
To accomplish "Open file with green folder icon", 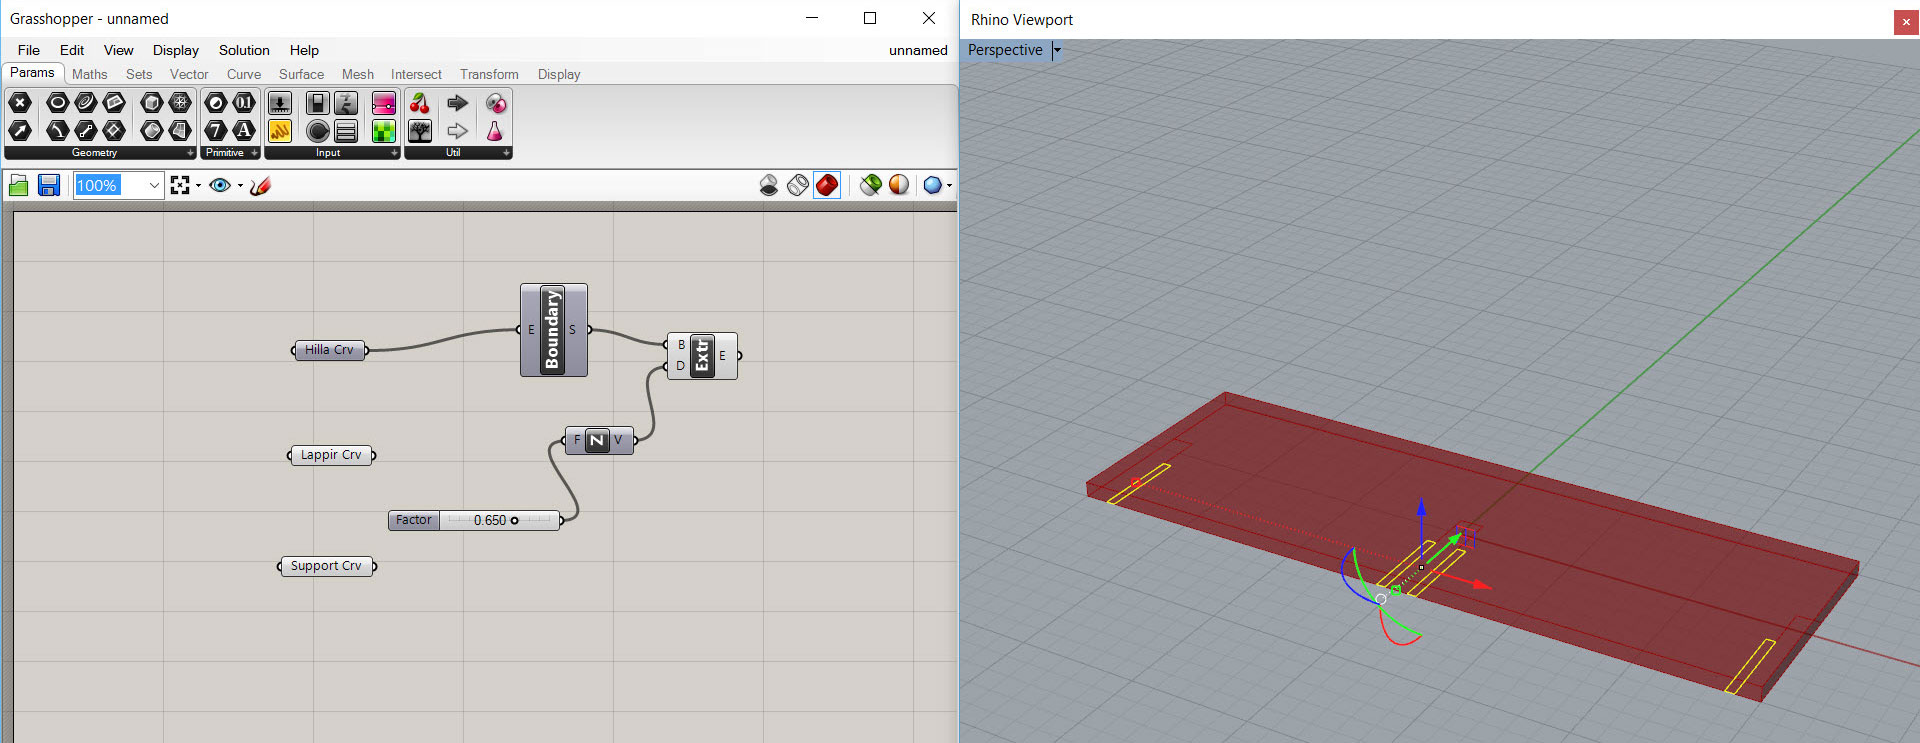I will pyautogui.click(x=19, y=185).
